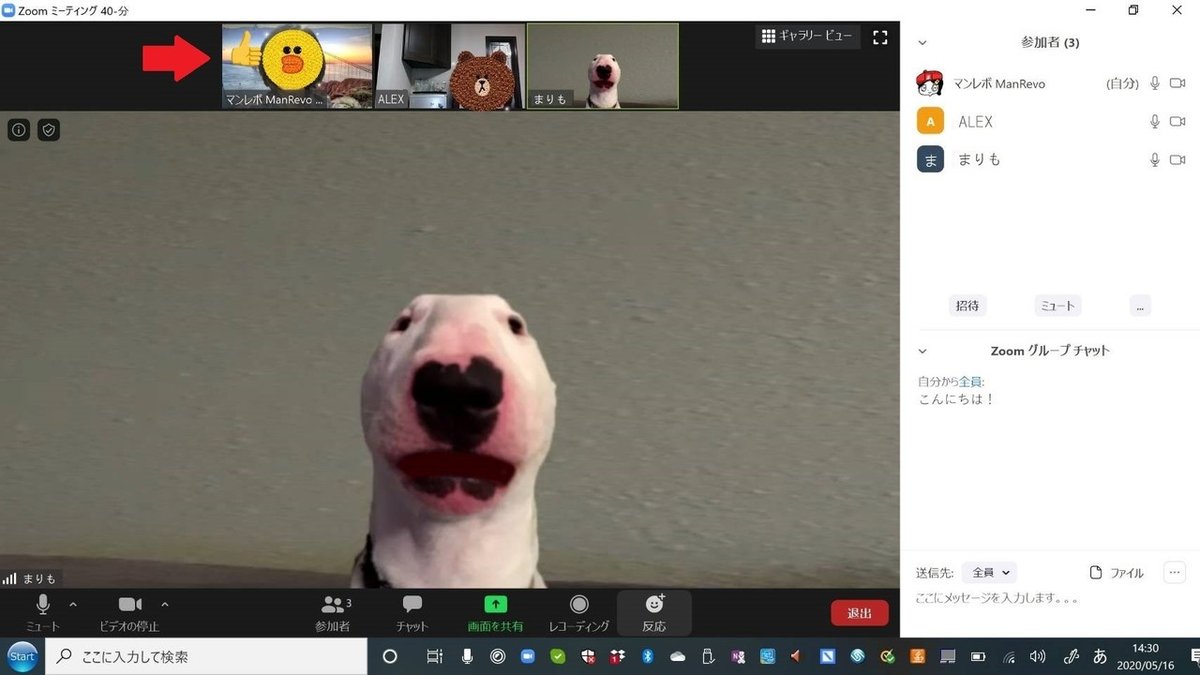
Task: Start recording (レコーディング)
Action: point(579,612)
